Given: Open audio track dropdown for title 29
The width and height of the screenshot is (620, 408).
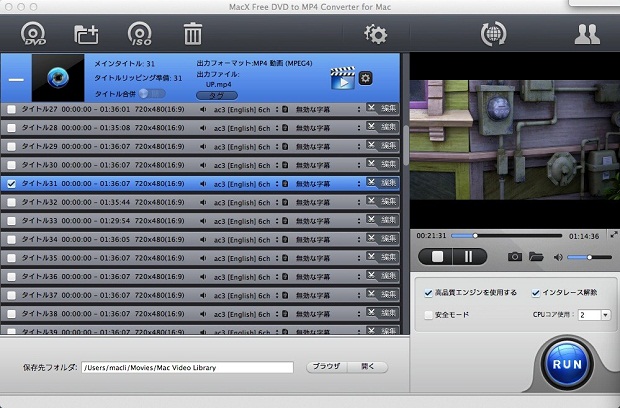Looking at the screenshot, I should click(x=277, y=147).
